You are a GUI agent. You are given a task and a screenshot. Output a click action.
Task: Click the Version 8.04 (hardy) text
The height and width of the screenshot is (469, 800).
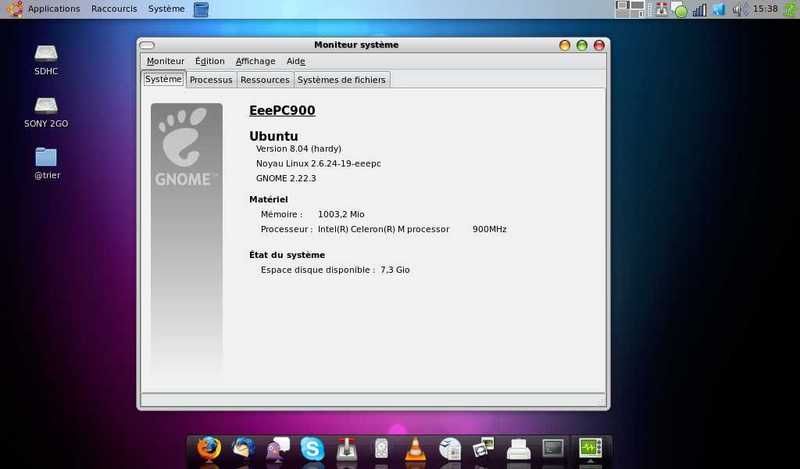(x=298, y=149)
